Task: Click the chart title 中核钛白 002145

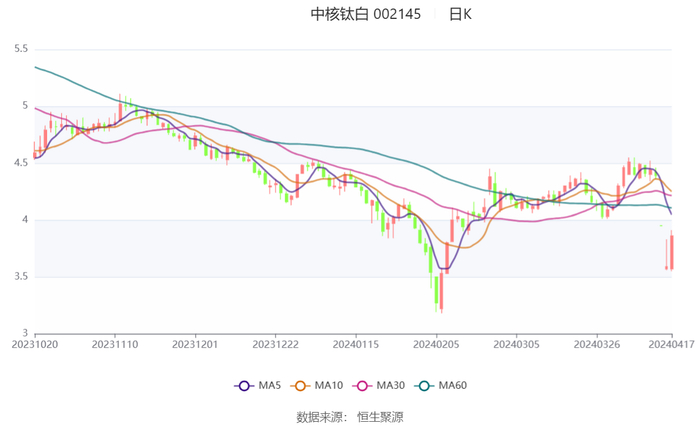Action: point(366,14)
